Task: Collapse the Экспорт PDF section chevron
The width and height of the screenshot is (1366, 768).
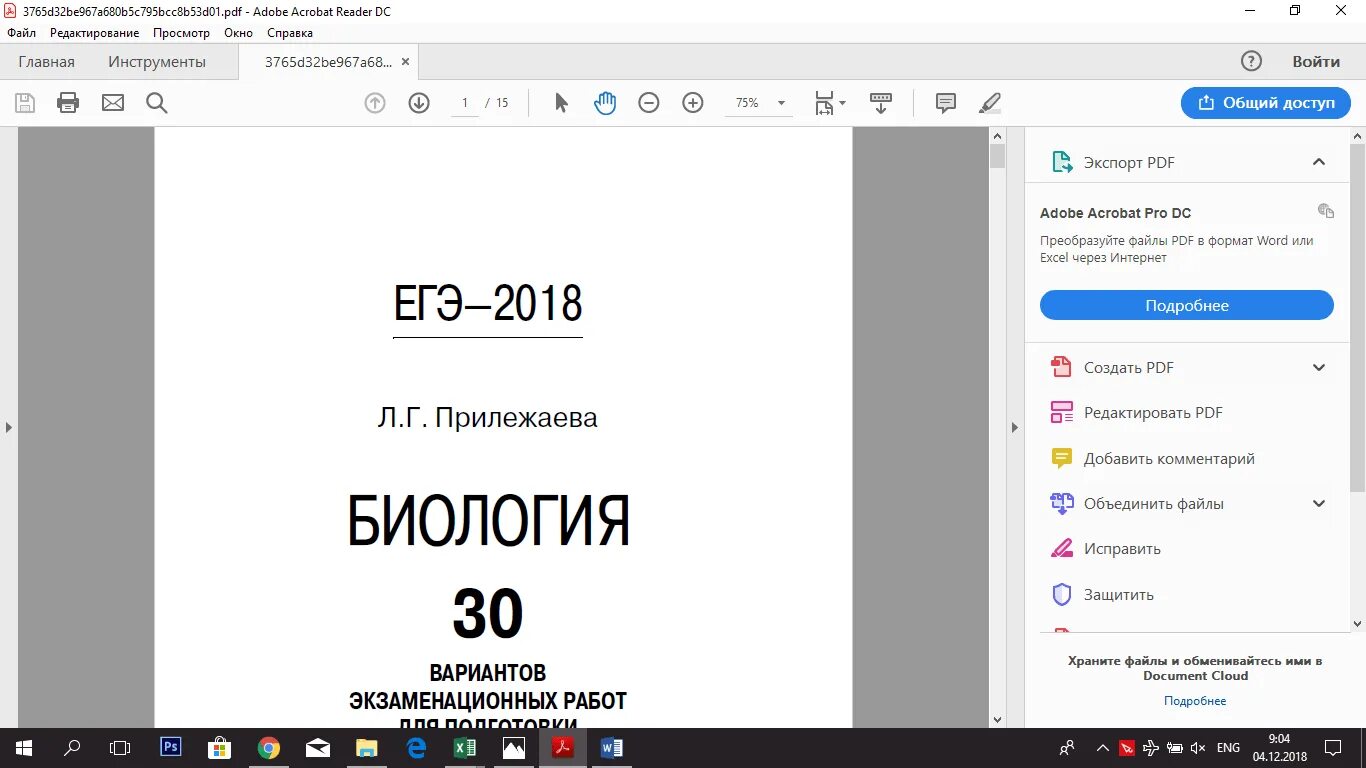Action: (x=1319, y=162)
